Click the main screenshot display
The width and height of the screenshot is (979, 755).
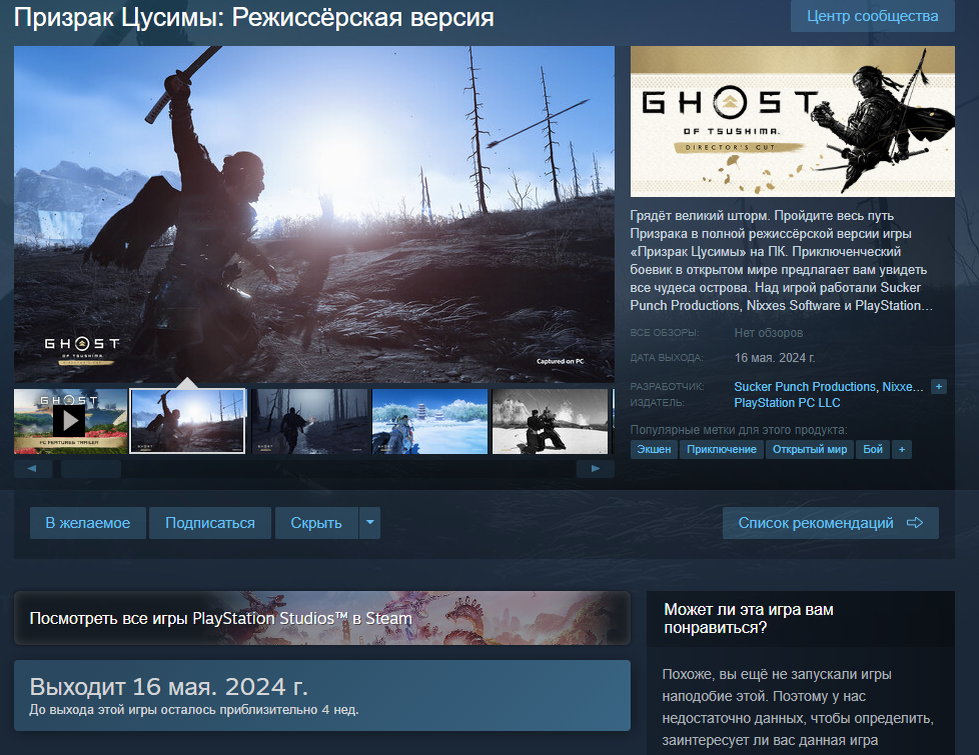point(314,214)
